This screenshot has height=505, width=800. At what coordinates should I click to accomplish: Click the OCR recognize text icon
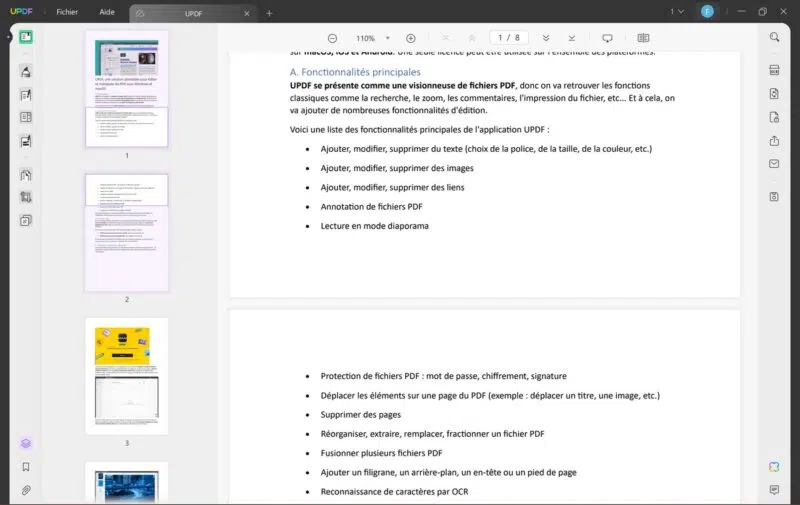pyautogui.click(x=774, y=71)
